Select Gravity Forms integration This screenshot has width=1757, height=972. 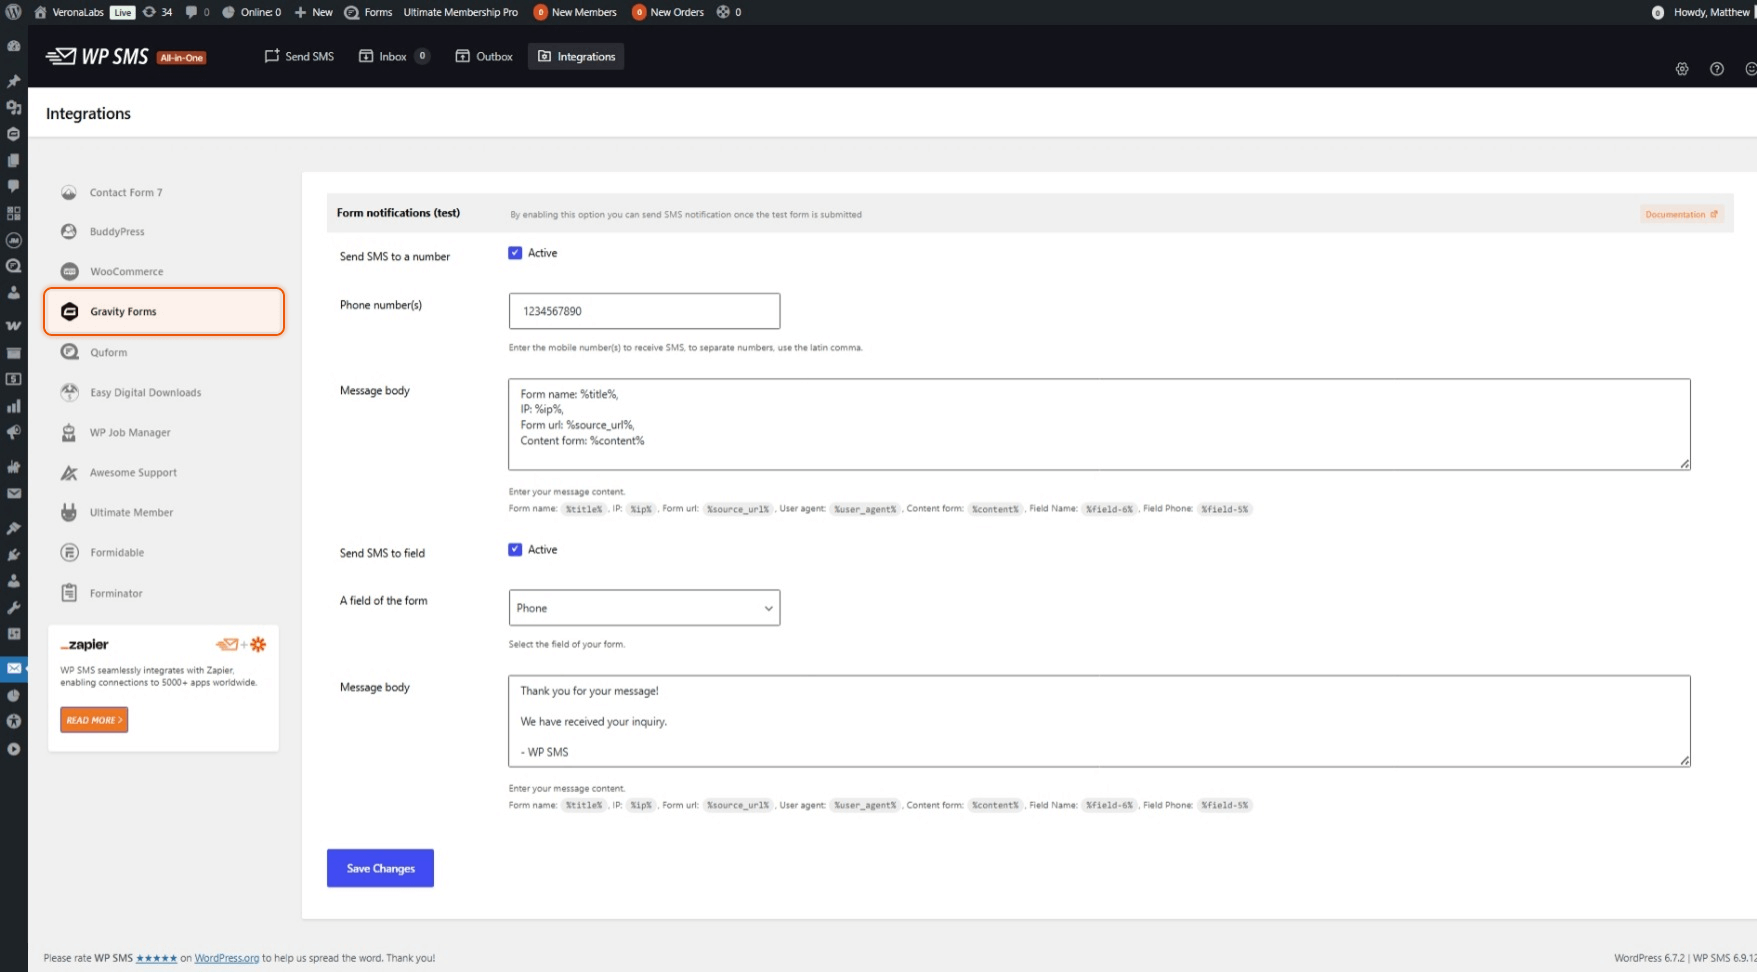click(x=164, y=311)
